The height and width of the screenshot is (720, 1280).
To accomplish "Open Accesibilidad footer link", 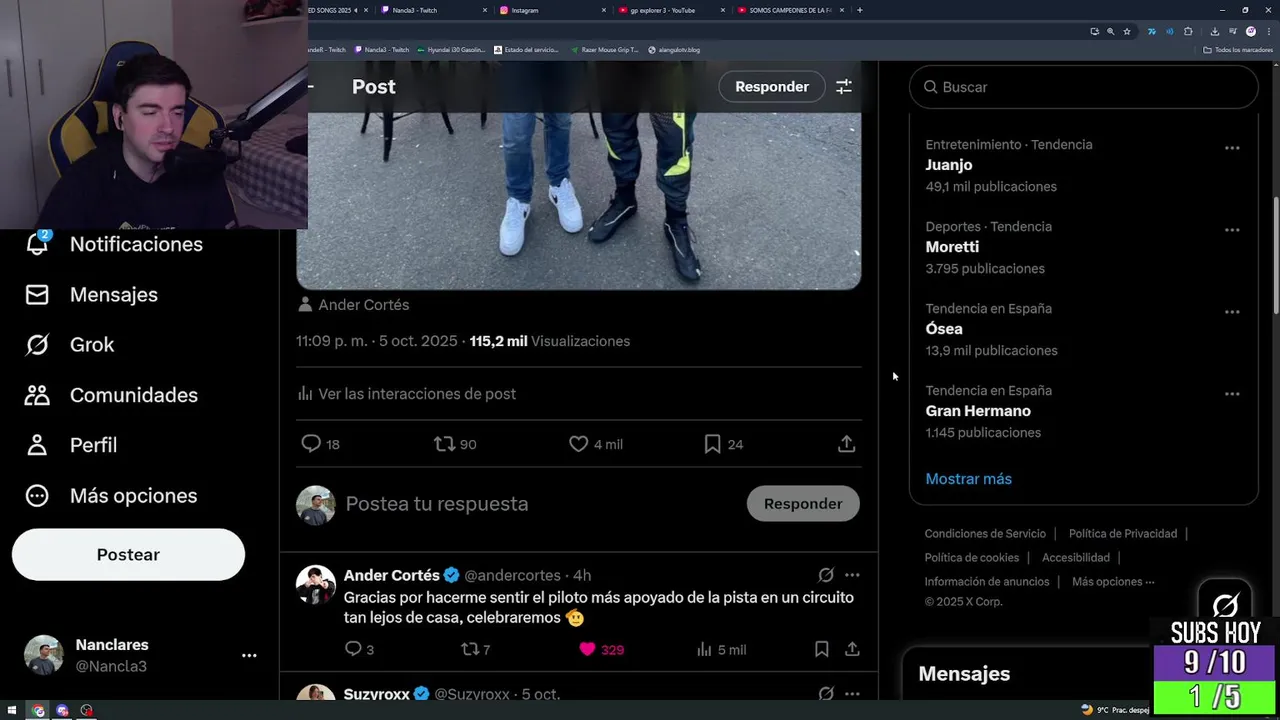I will pyautogui.click(x=1076, y=558).
